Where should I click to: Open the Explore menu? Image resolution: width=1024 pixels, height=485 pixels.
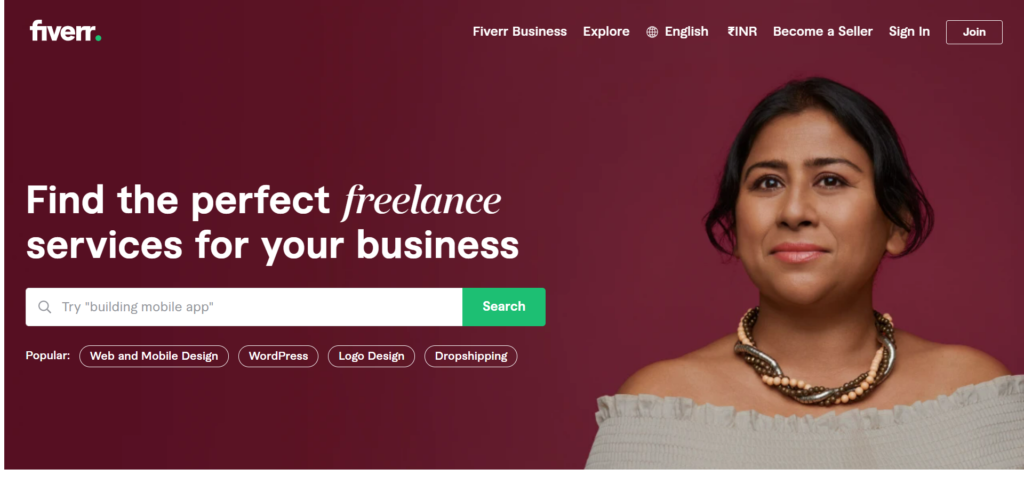[606, 31]
